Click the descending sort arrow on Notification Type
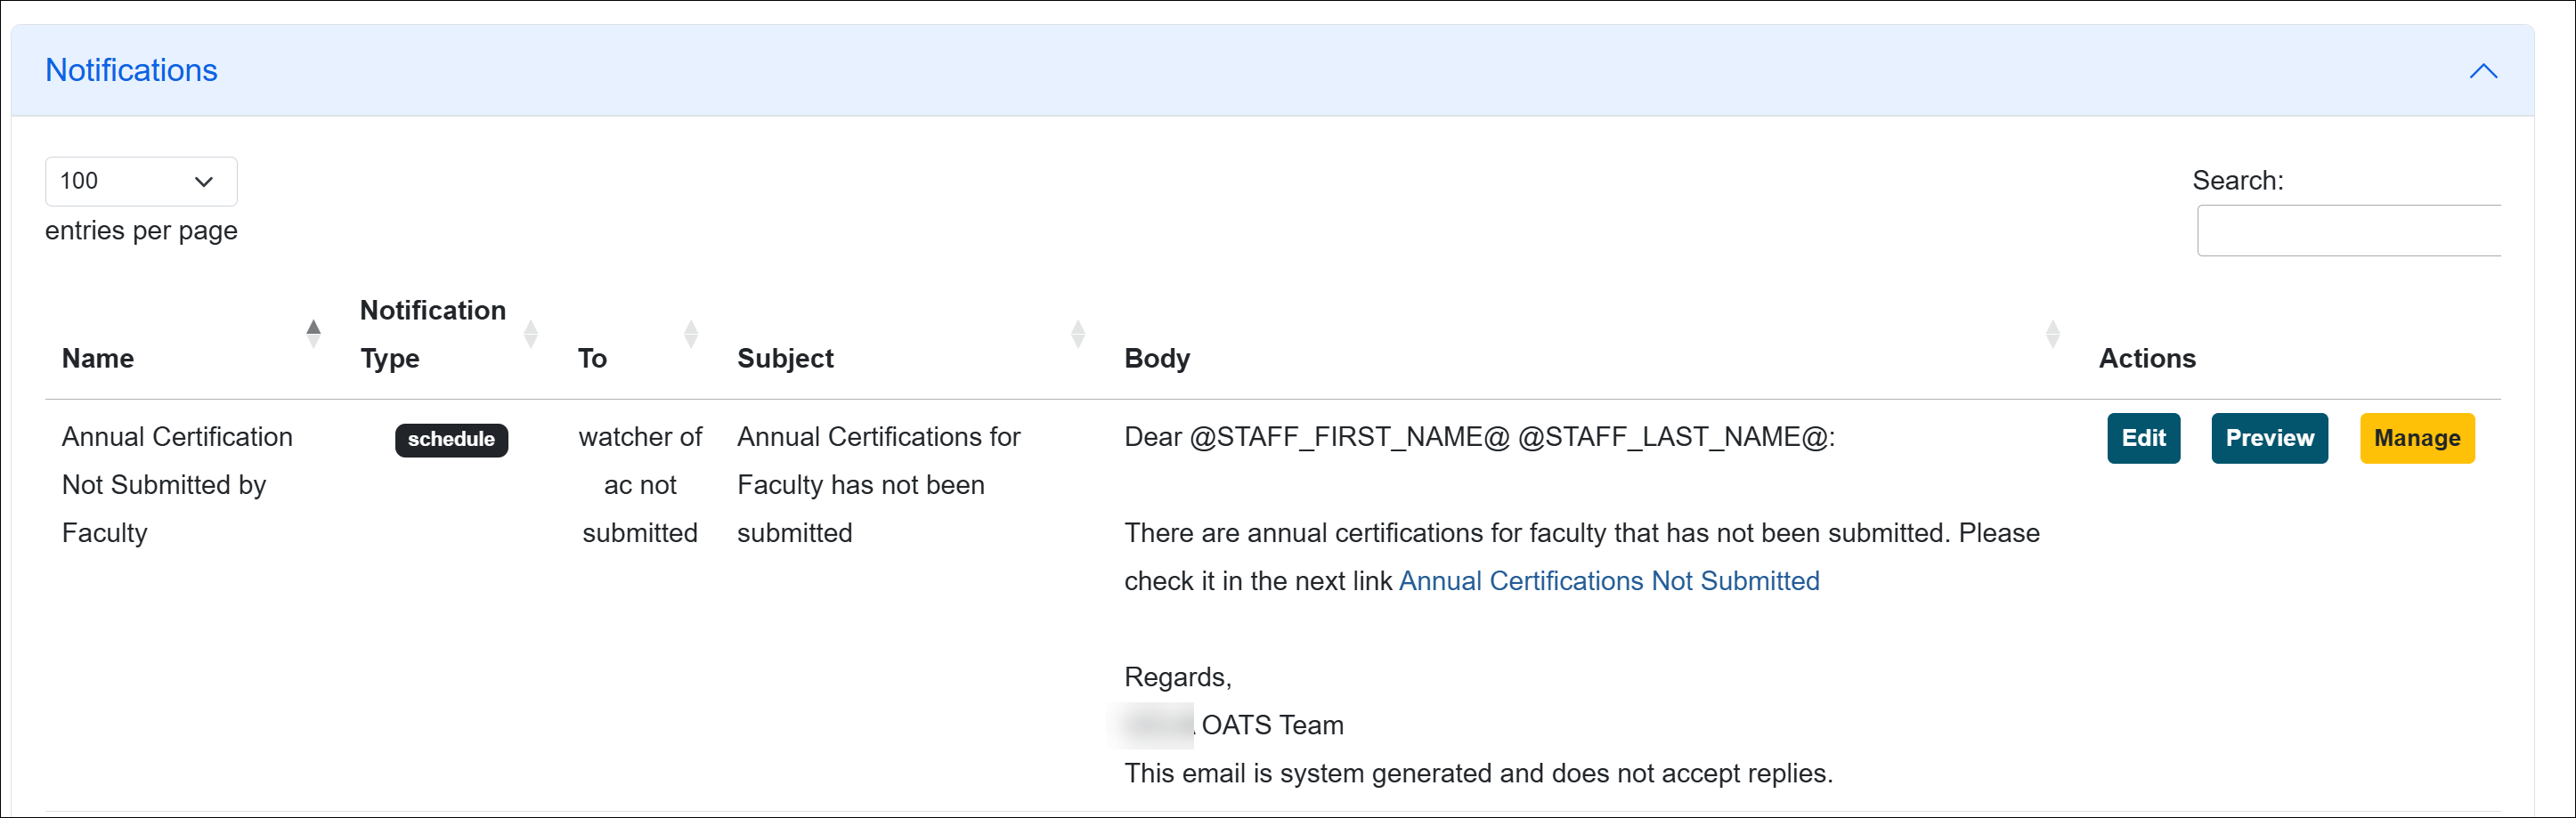Viewport: 2576px width, 818px height. pos(530,342)
